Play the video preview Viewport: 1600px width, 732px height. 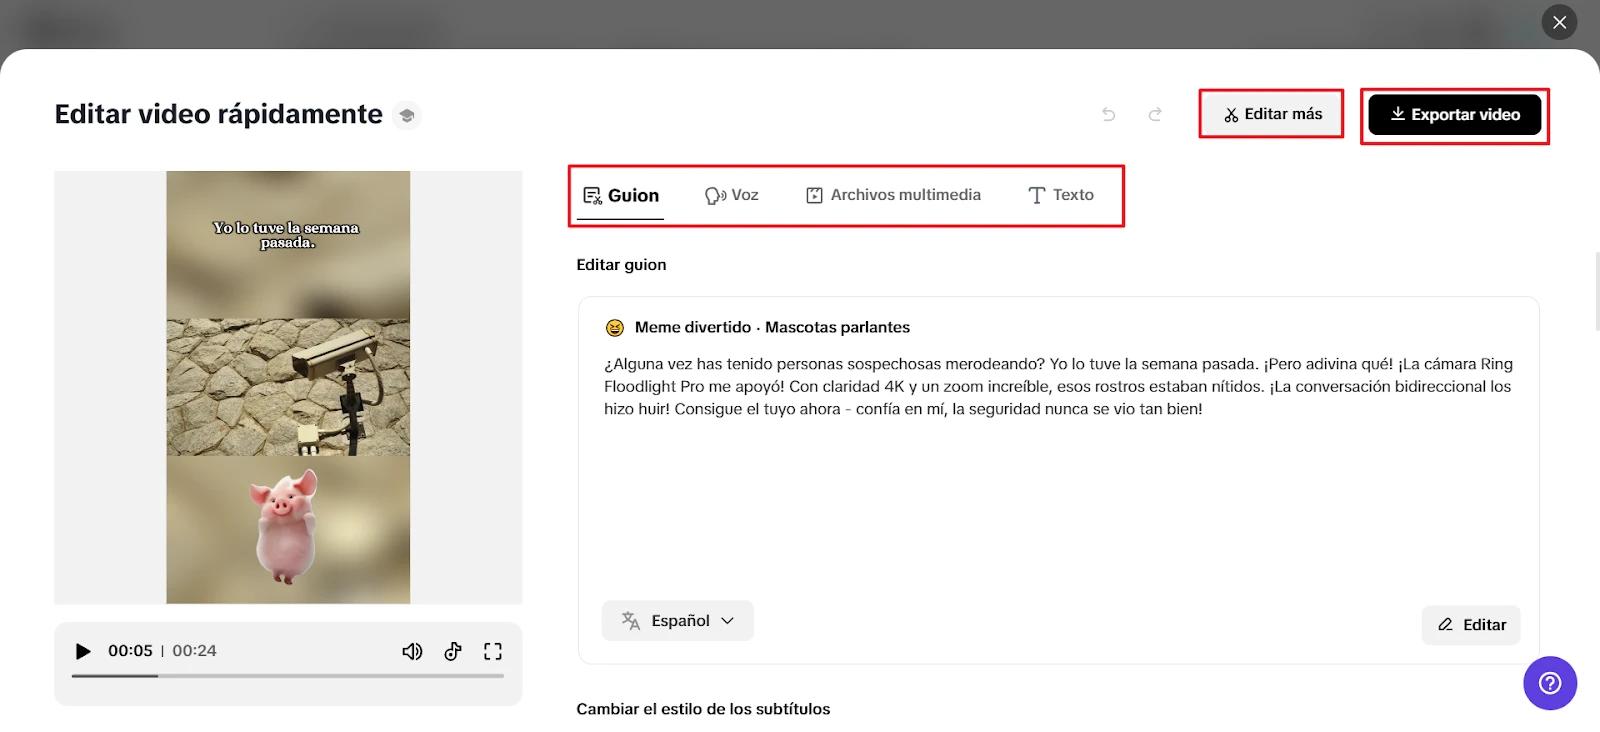83,651
